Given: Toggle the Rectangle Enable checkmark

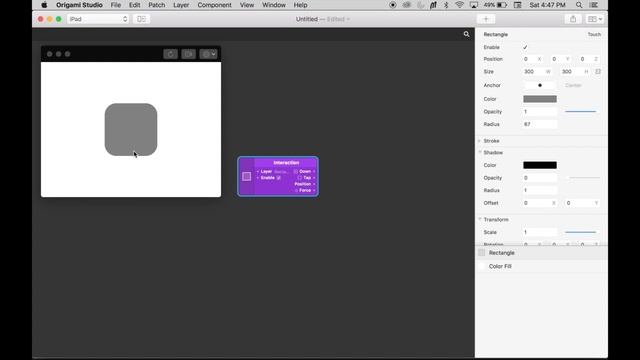Looking at the screenshot, I should pyautogui.click(x=525, y=47).
